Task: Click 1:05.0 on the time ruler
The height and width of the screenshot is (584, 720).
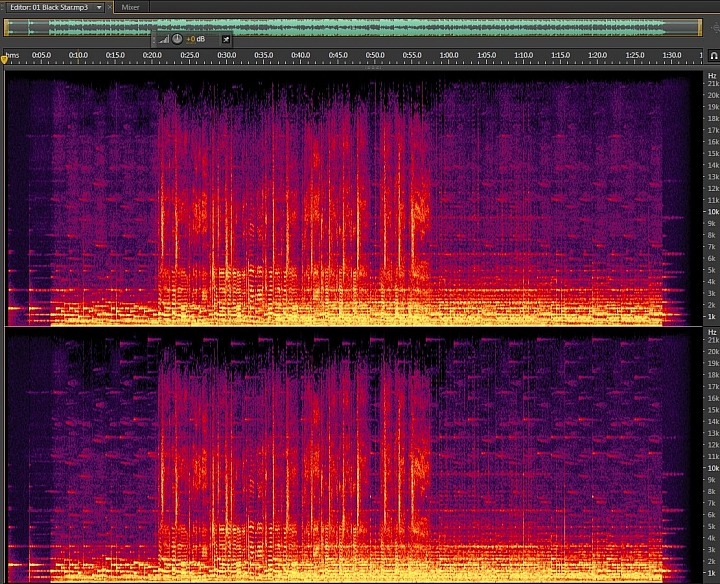Action: click(487, 55)
